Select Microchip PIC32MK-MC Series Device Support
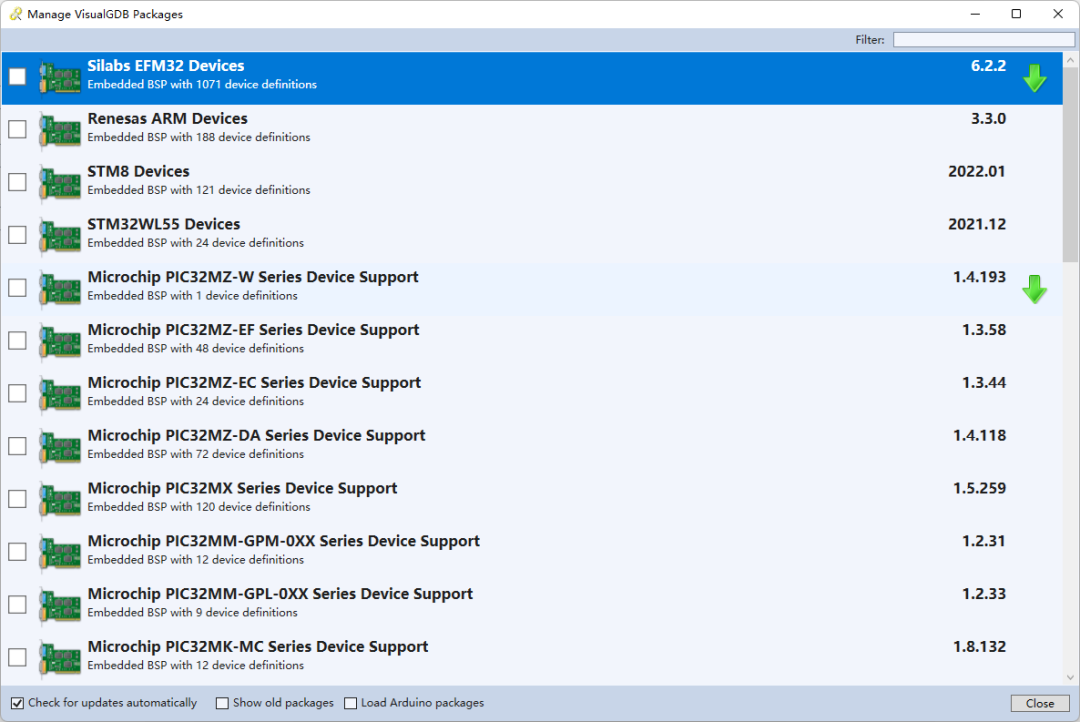This screenshot has width=1080, height=722. click(258, 647)
